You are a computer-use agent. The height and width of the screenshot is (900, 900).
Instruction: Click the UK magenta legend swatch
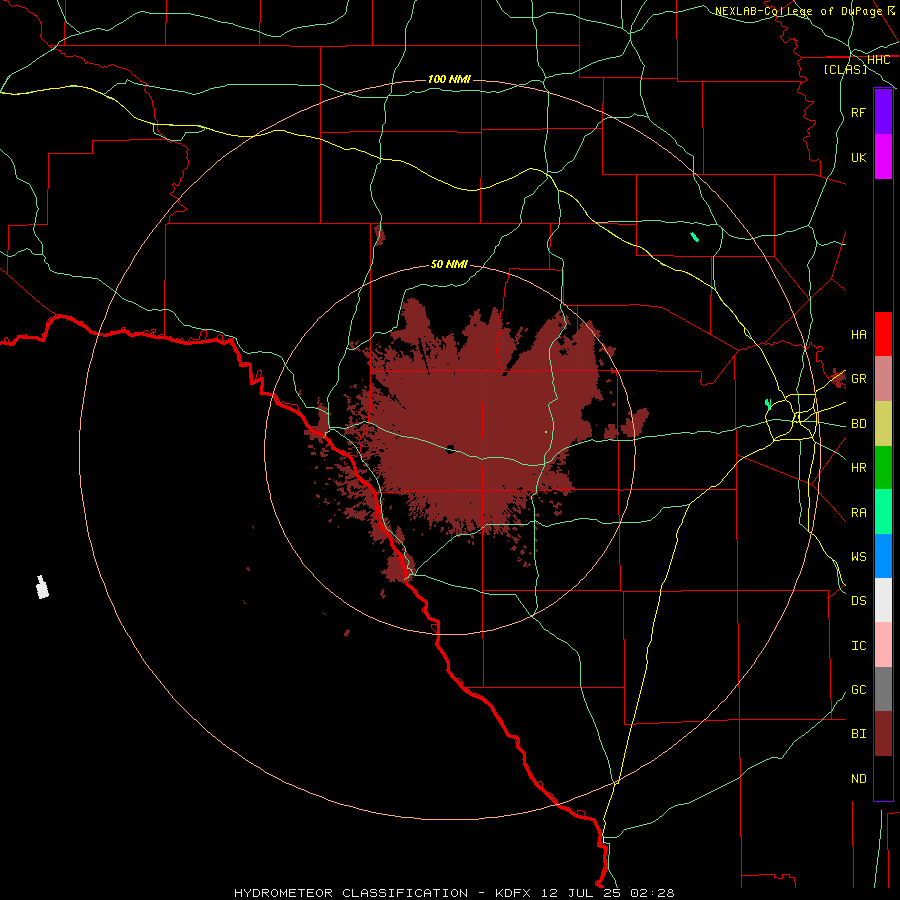pos(883,157)
